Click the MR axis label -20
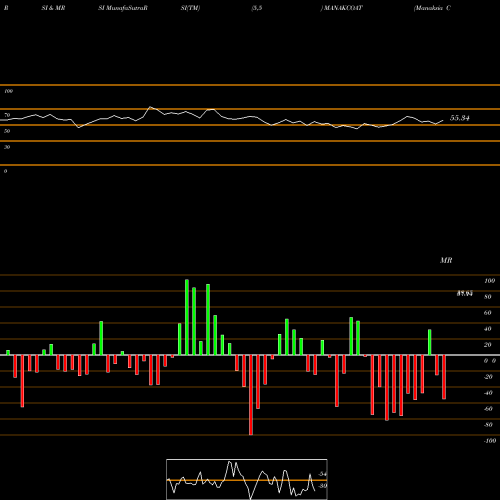This screenshot has height=500, width=500. coord(488,377)
